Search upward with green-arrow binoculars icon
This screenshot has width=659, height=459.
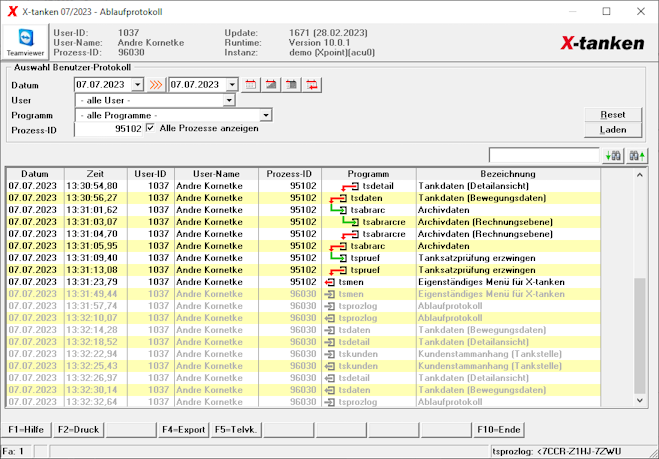click(x=637, y=156)
